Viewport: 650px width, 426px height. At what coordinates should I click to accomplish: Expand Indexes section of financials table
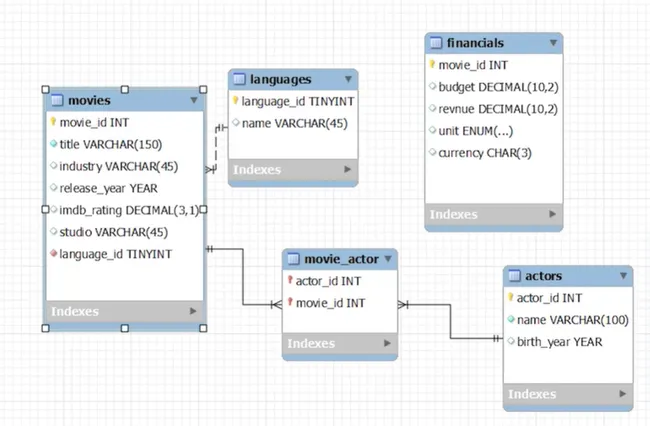pyautogui.click(x=552, y=214)
